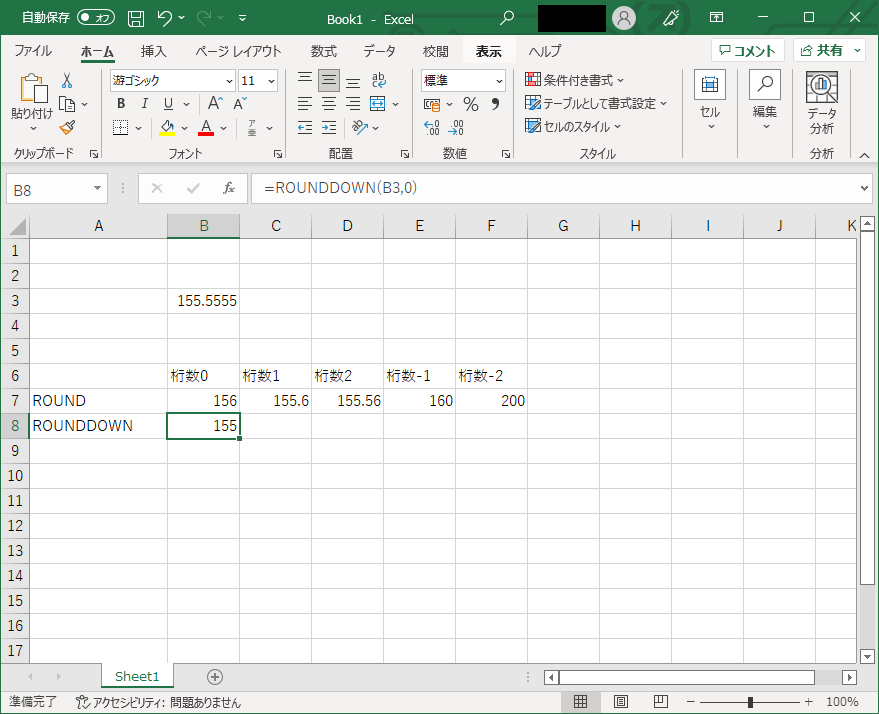Open the セル cells menu button
The image size is (879, 714).
tap(710, 101)
